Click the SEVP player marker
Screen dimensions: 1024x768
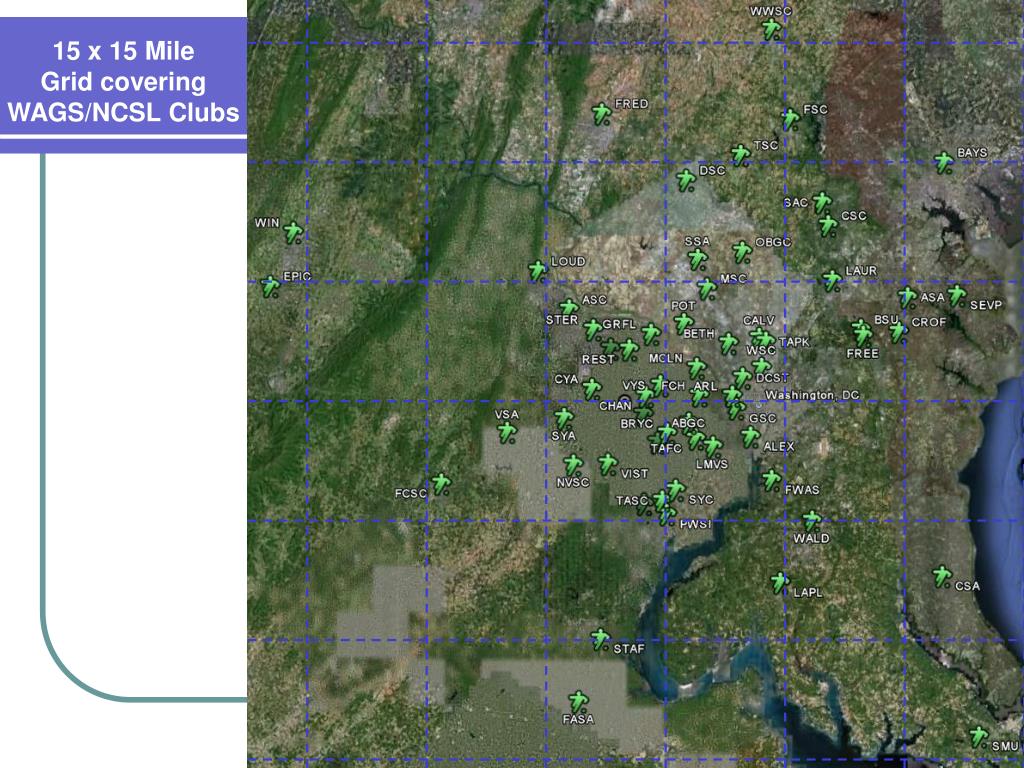point(957,295)
